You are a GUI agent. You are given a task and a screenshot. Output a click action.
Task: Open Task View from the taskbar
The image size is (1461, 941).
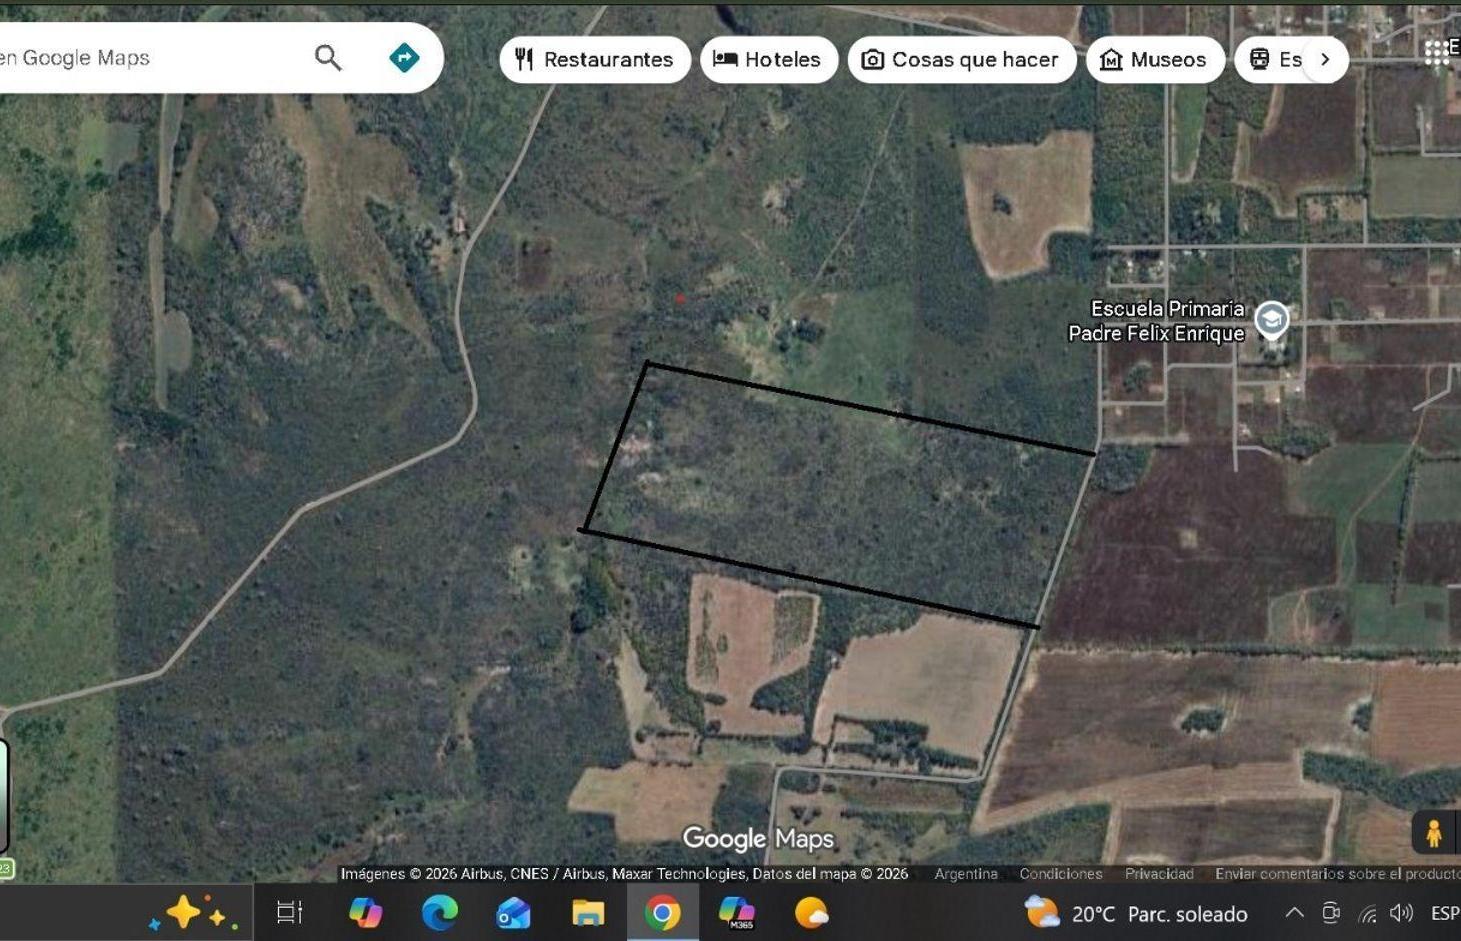290,913
